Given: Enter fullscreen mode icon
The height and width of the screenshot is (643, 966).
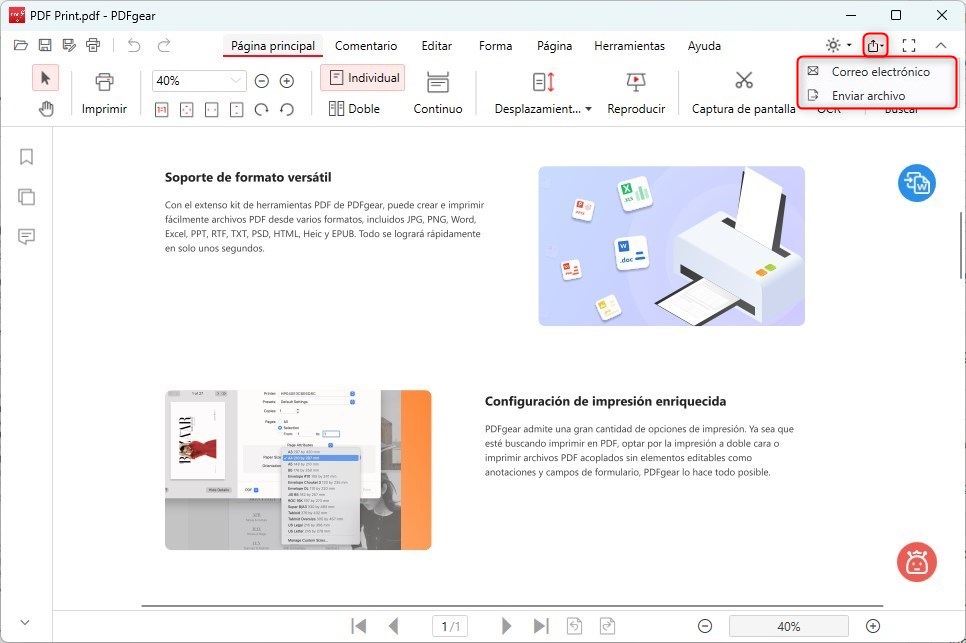Looking at the screenshot, I should 909,45.
